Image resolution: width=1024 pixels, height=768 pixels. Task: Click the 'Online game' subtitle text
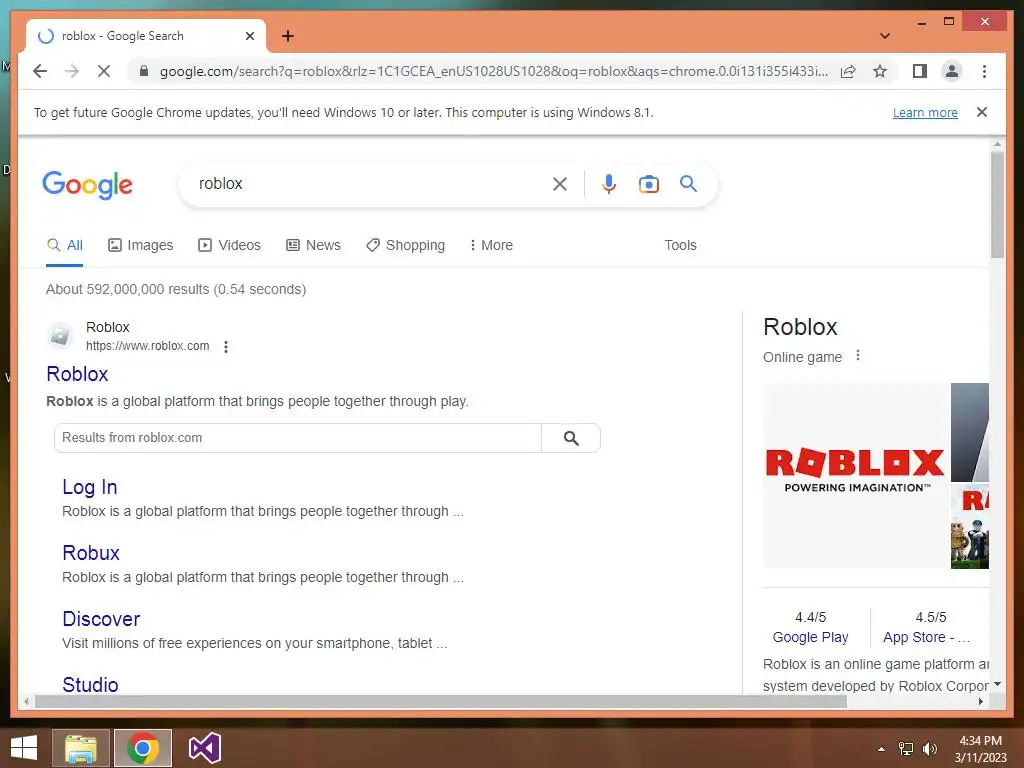click(803, 357)
